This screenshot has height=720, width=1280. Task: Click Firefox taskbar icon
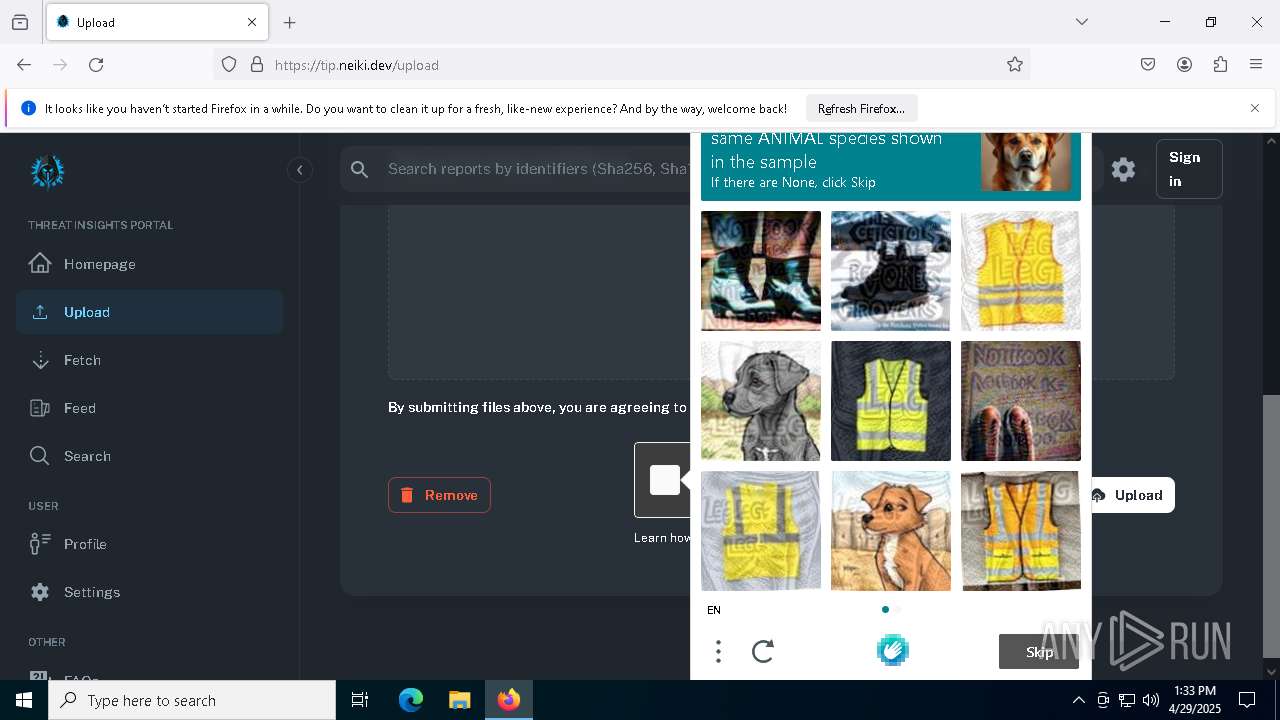coord(509,700)
